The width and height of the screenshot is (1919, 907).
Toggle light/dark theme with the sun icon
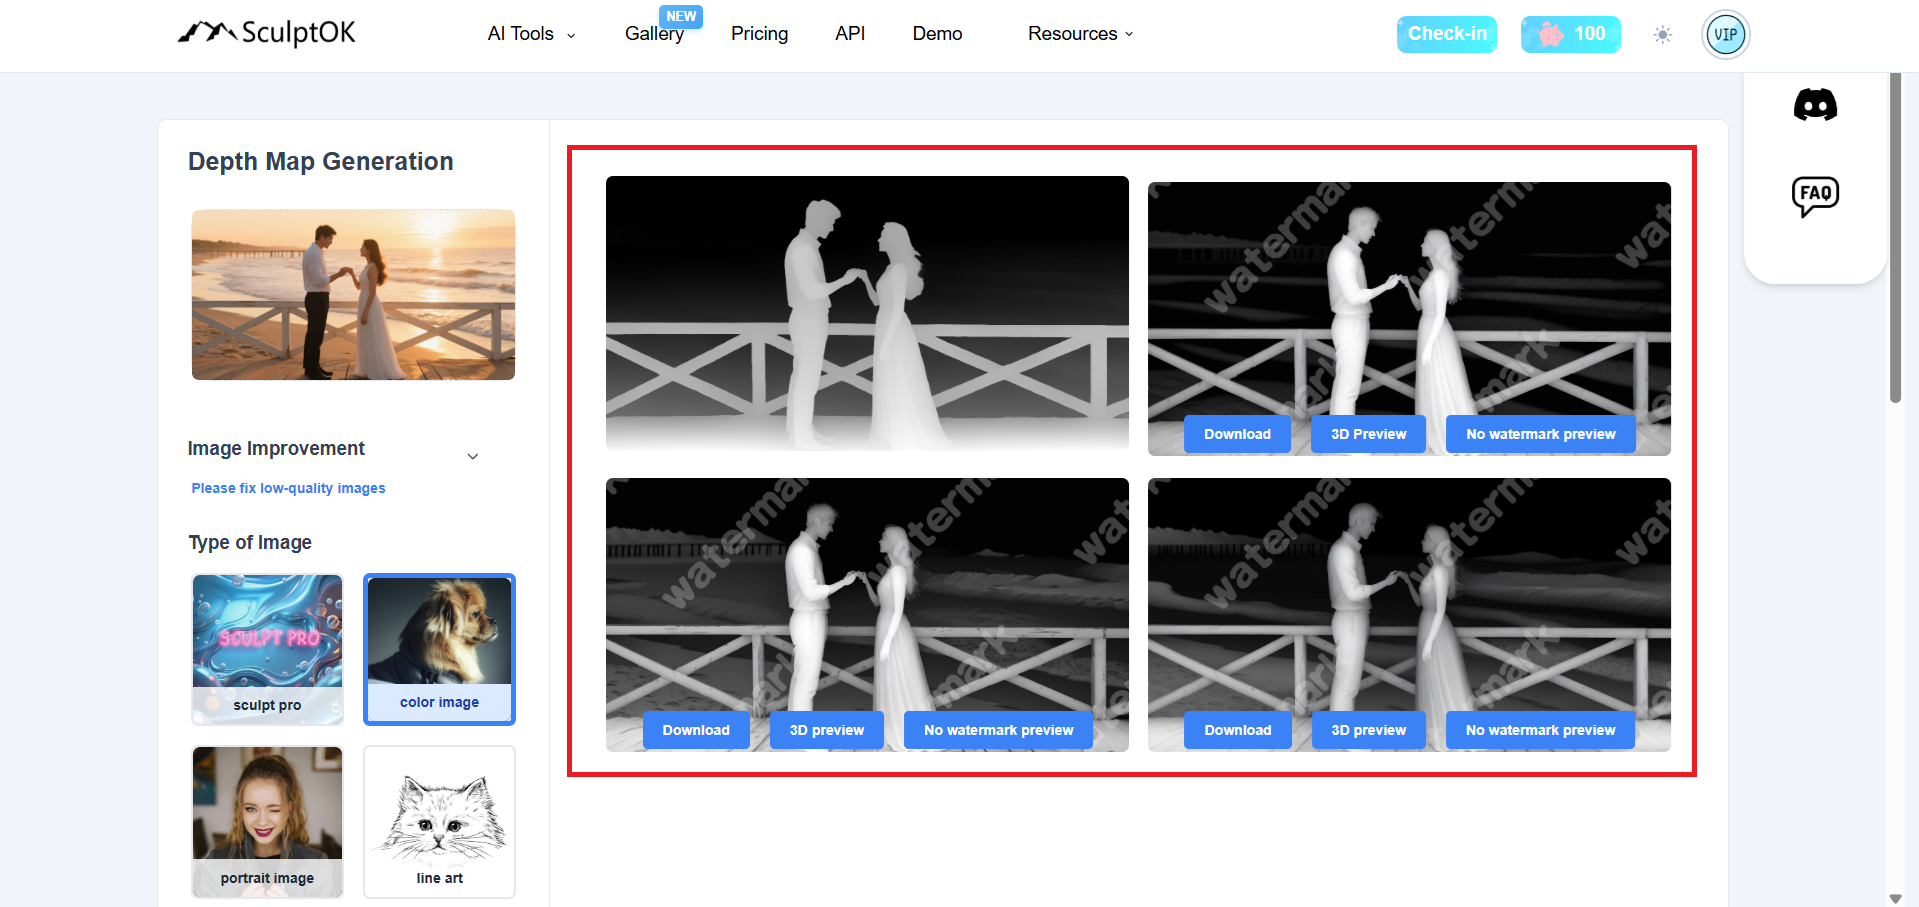pos(1662,34)
